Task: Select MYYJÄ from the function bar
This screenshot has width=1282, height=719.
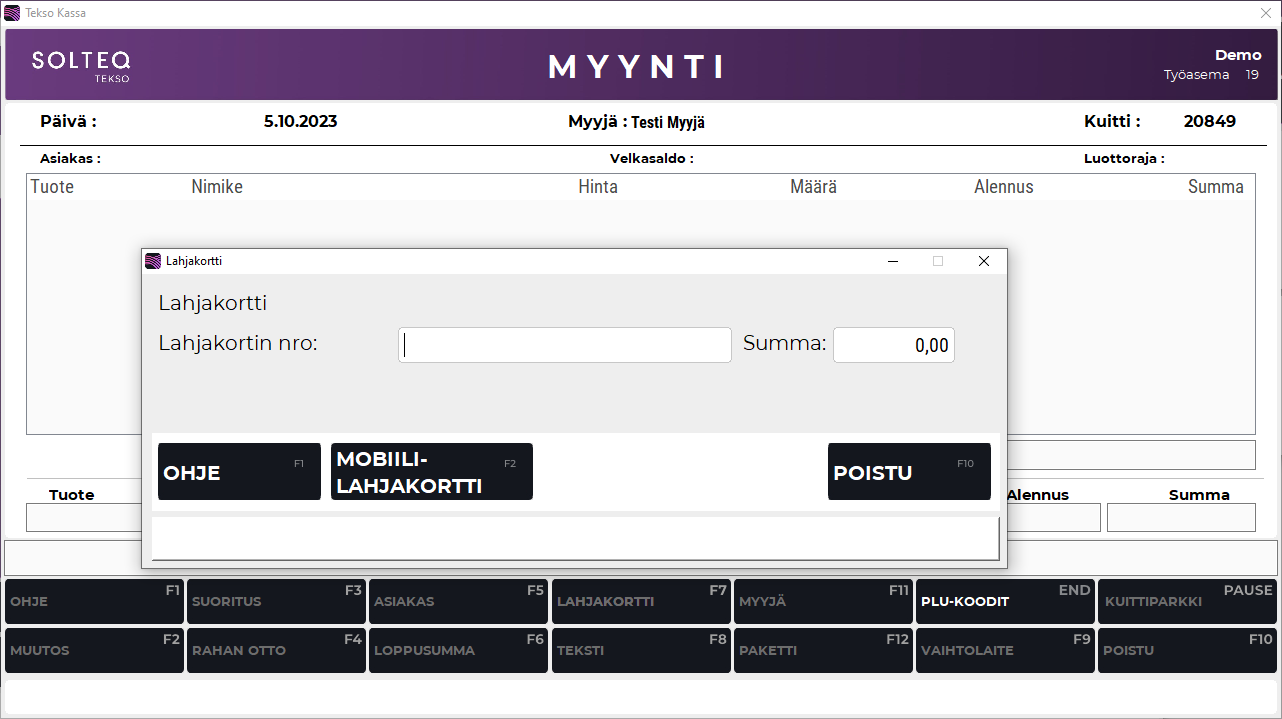Action: [x=822, y=601]
